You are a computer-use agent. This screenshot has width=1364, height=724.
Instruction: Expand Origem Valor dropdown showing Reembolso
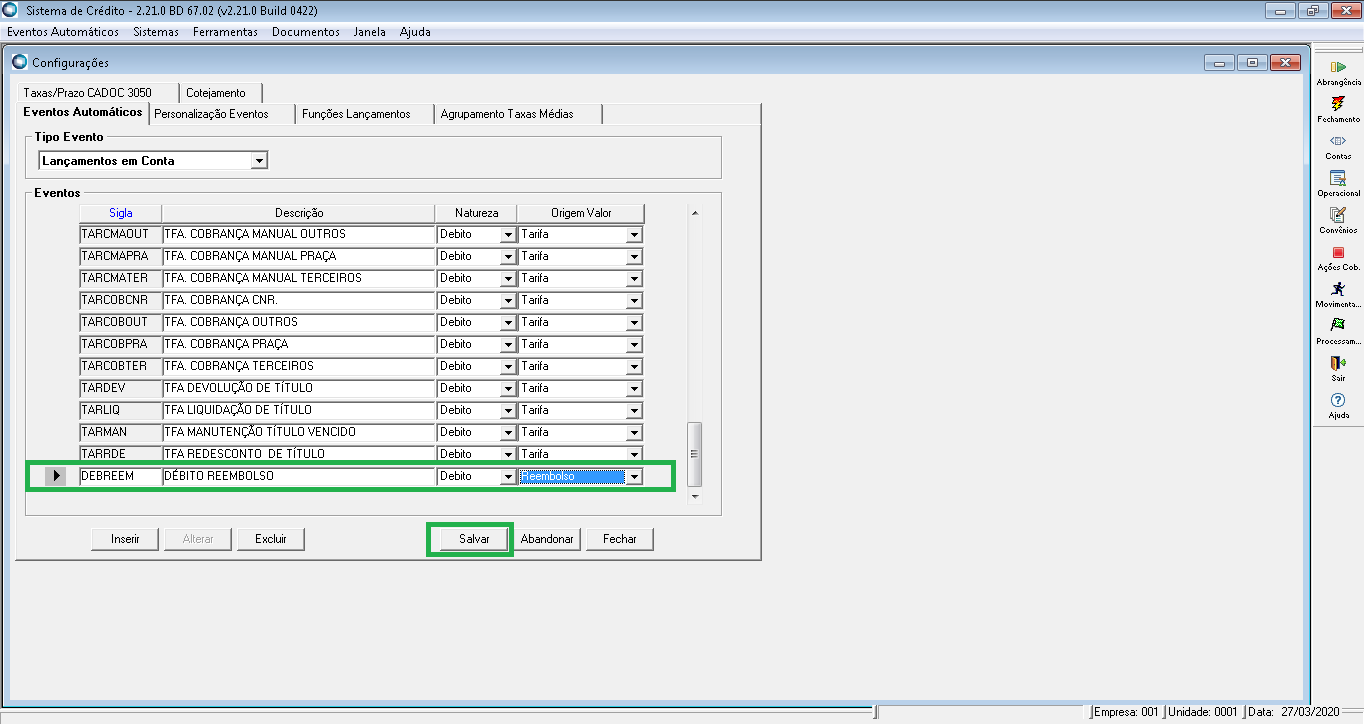click(x=633, y=477)
